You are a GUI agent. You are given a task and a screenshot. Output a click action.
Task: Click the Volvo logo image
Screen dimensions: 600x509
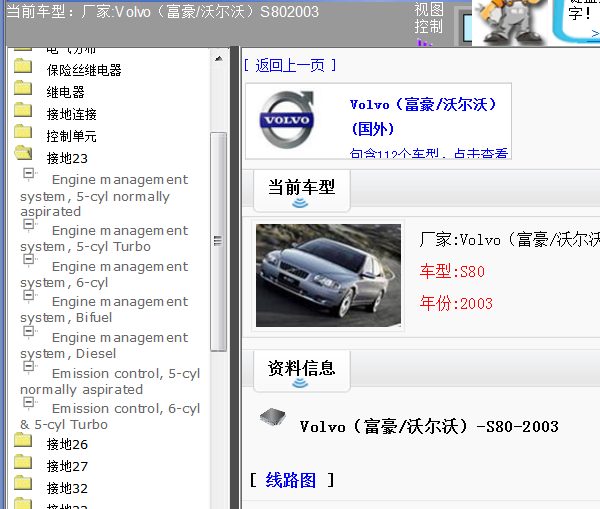(287, 120)
